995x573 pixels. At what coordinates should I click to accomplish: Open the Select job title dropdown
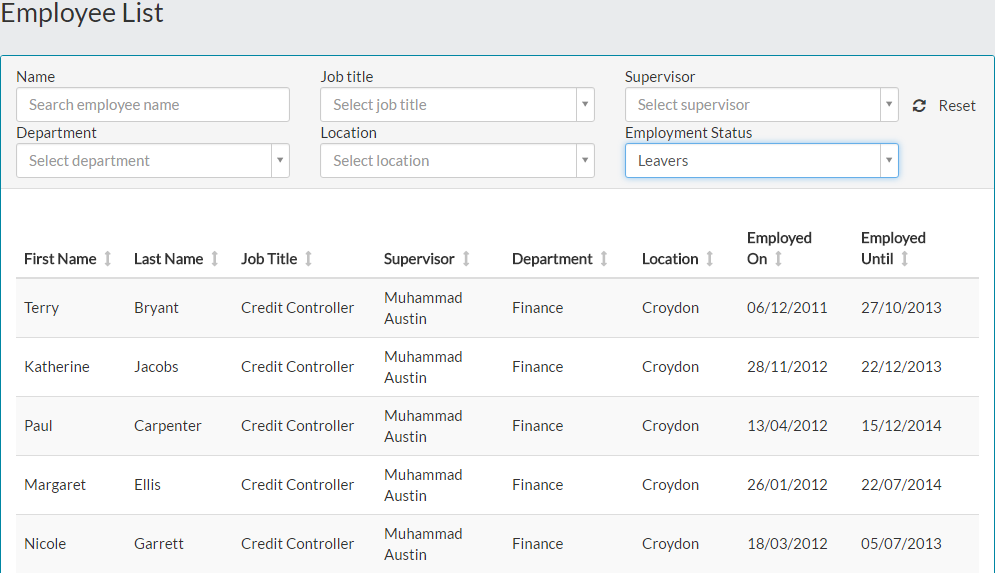point(457,105)
